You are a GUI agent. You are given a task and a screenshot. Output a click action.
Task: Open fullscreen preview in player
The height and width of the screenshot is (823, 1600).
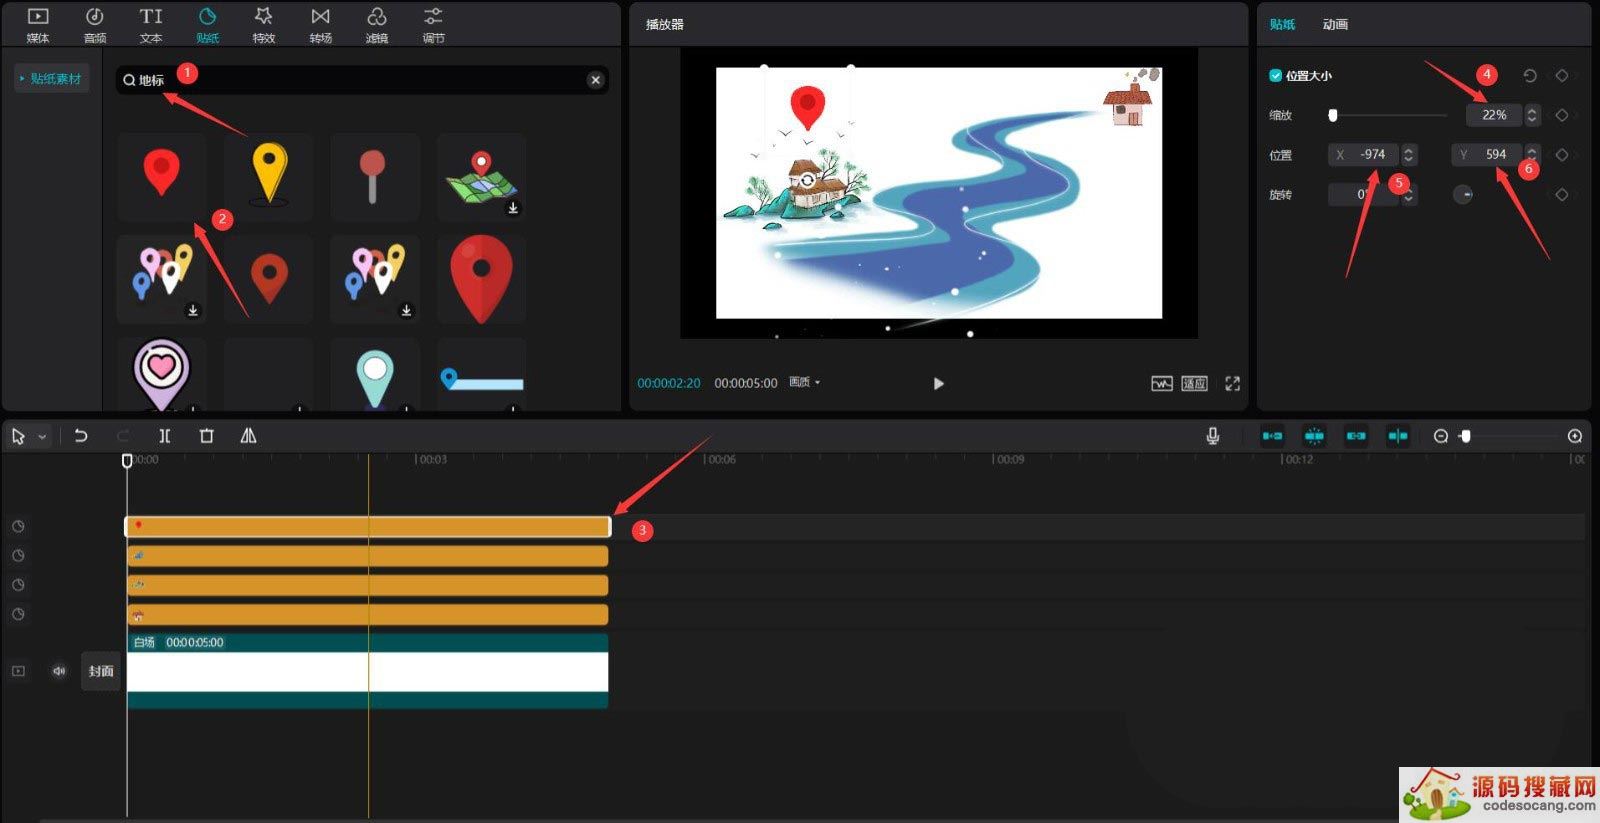tap(1232, 383)
